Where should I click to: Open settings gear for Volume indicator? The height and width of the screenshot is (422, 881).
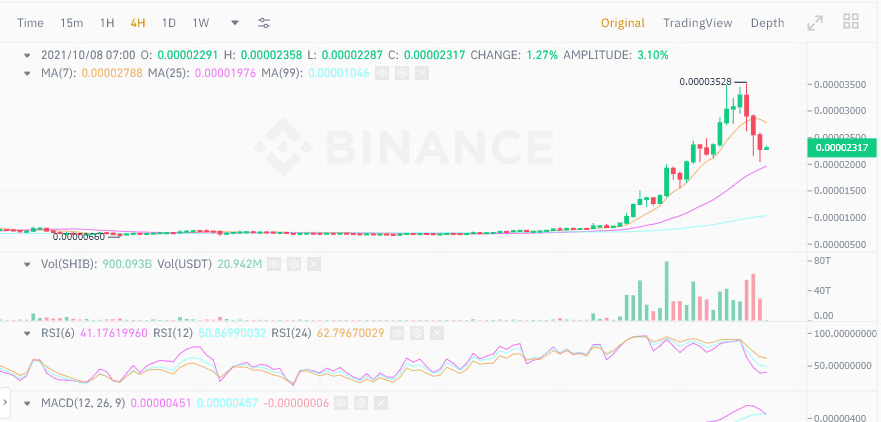pos(294,264)
